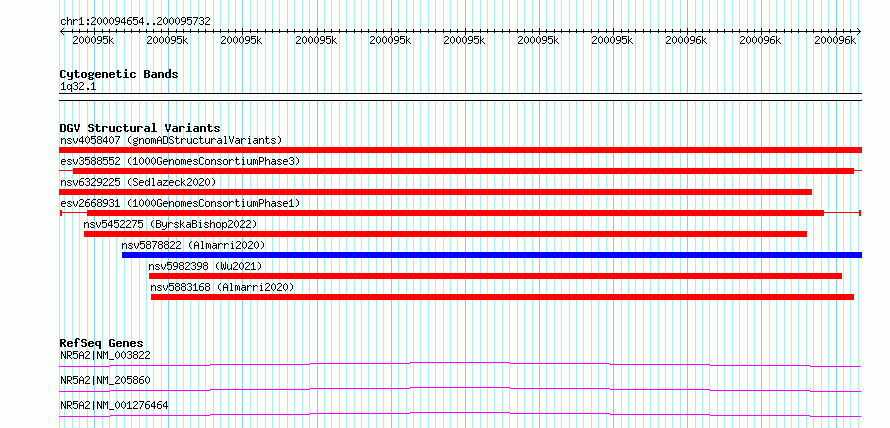Click the ruler's left arrowhead
The image size is (890, 428).
tap(63, 31)
